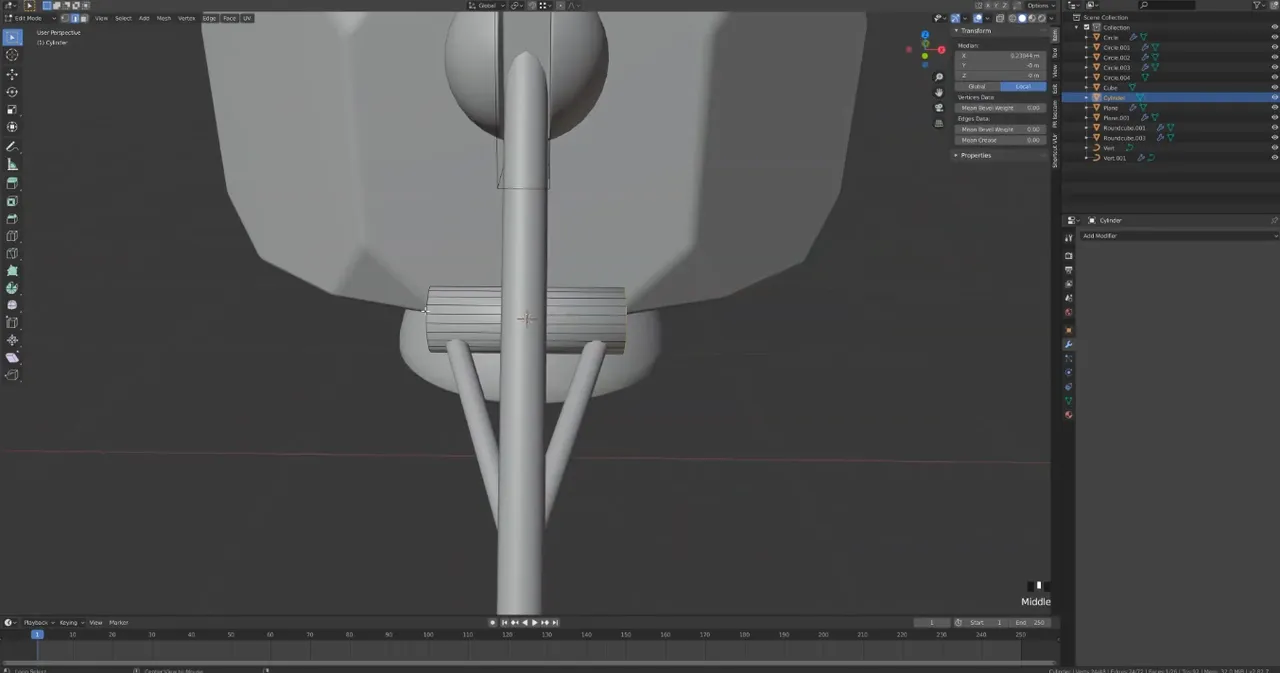Image resolution: width=1280 pixels, height=673 pixels.
Task: Adjust the edges Mean Bevel Weight slider
Action: point(1001,129)
